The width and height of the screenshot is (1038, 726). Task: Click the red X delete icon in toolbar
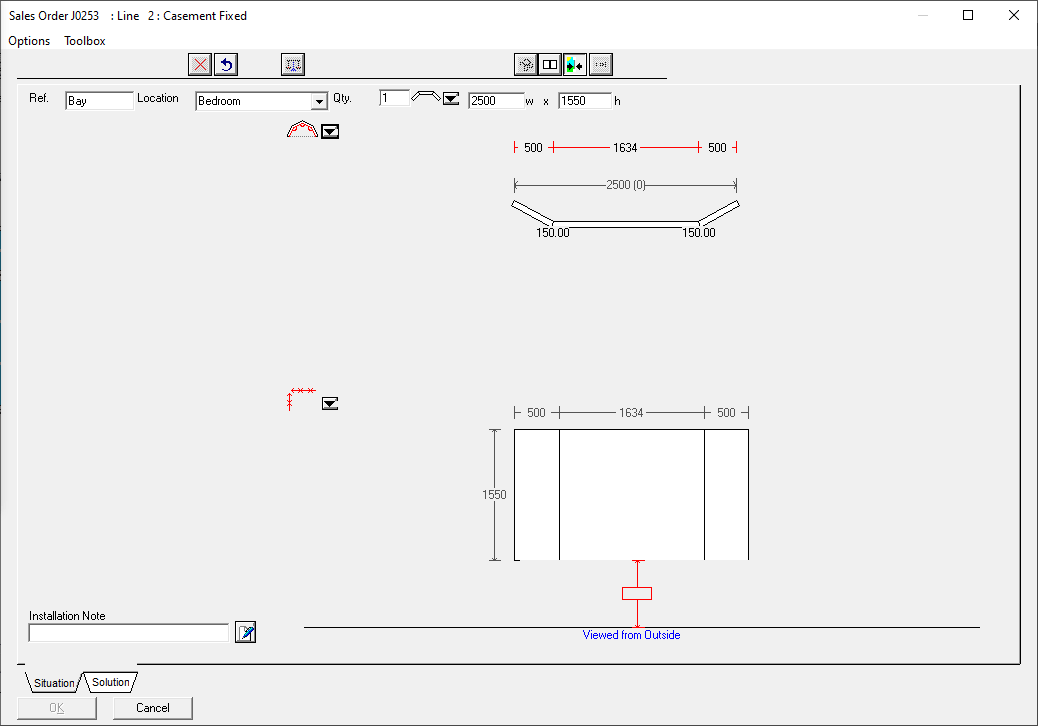point(200,65)
